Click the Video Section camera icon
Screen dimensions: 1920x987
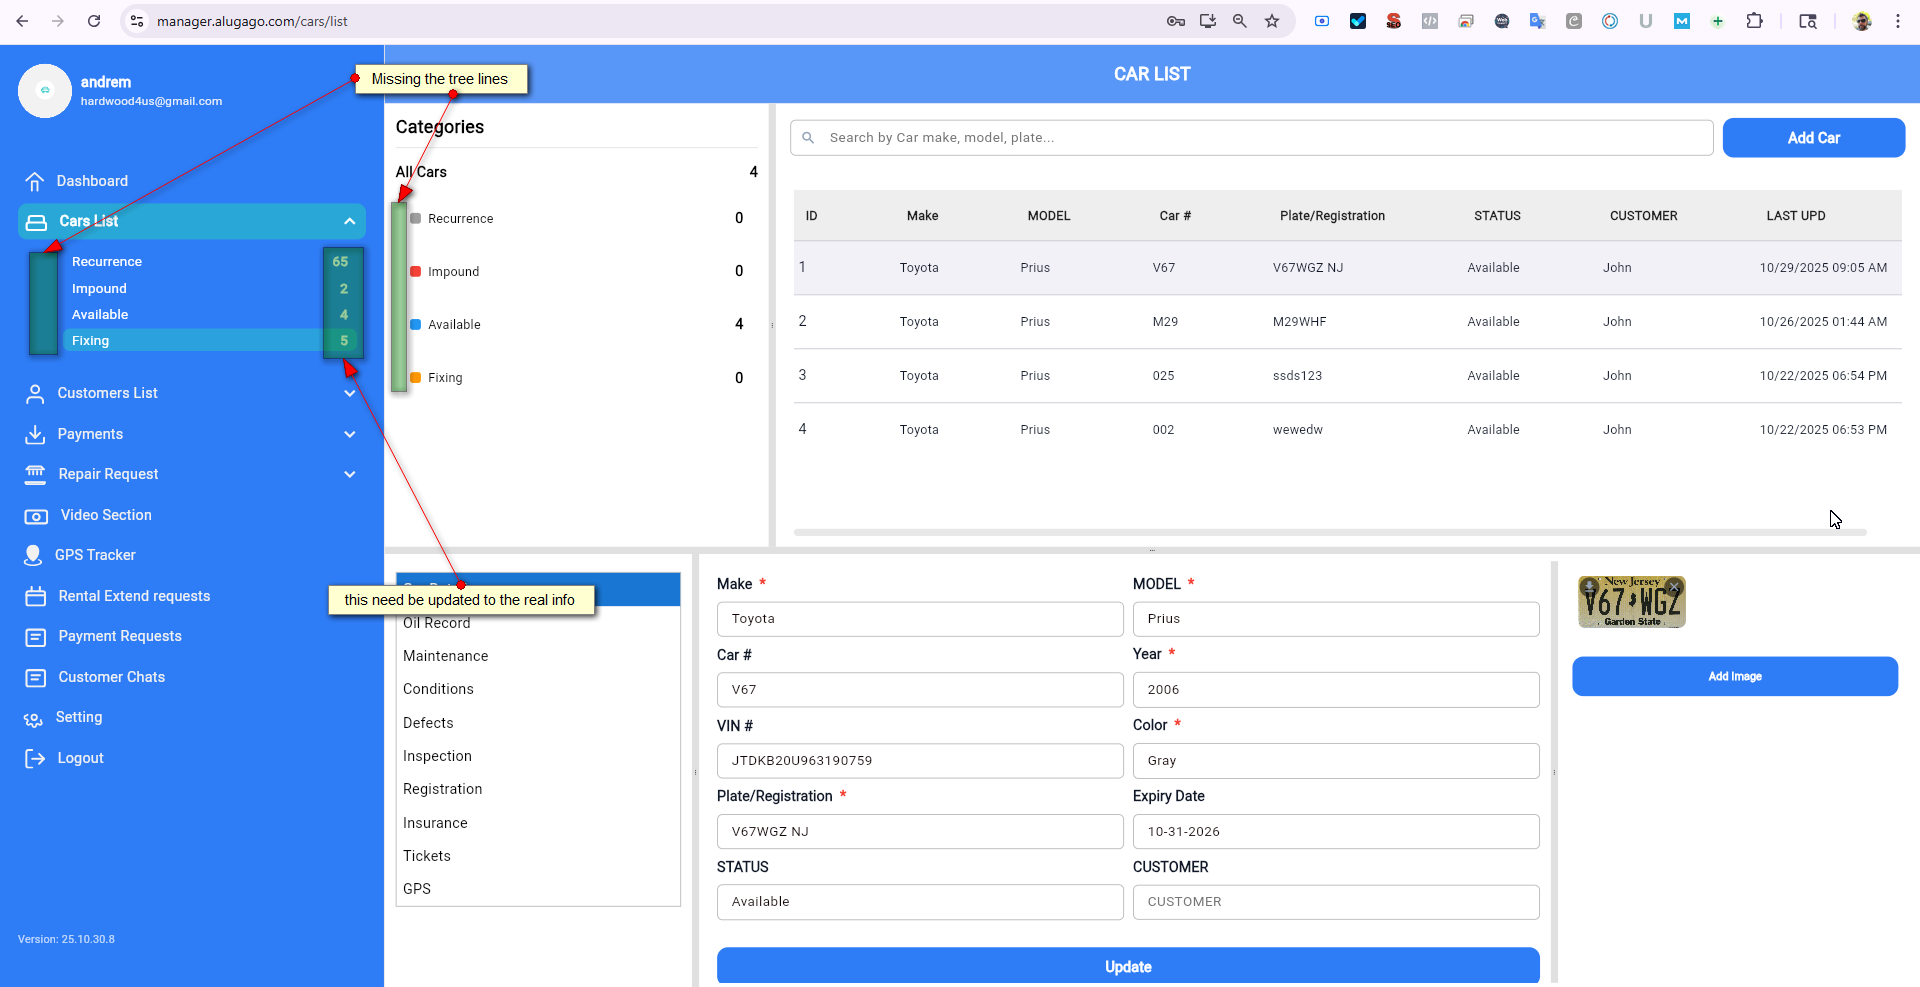(35, 516)
